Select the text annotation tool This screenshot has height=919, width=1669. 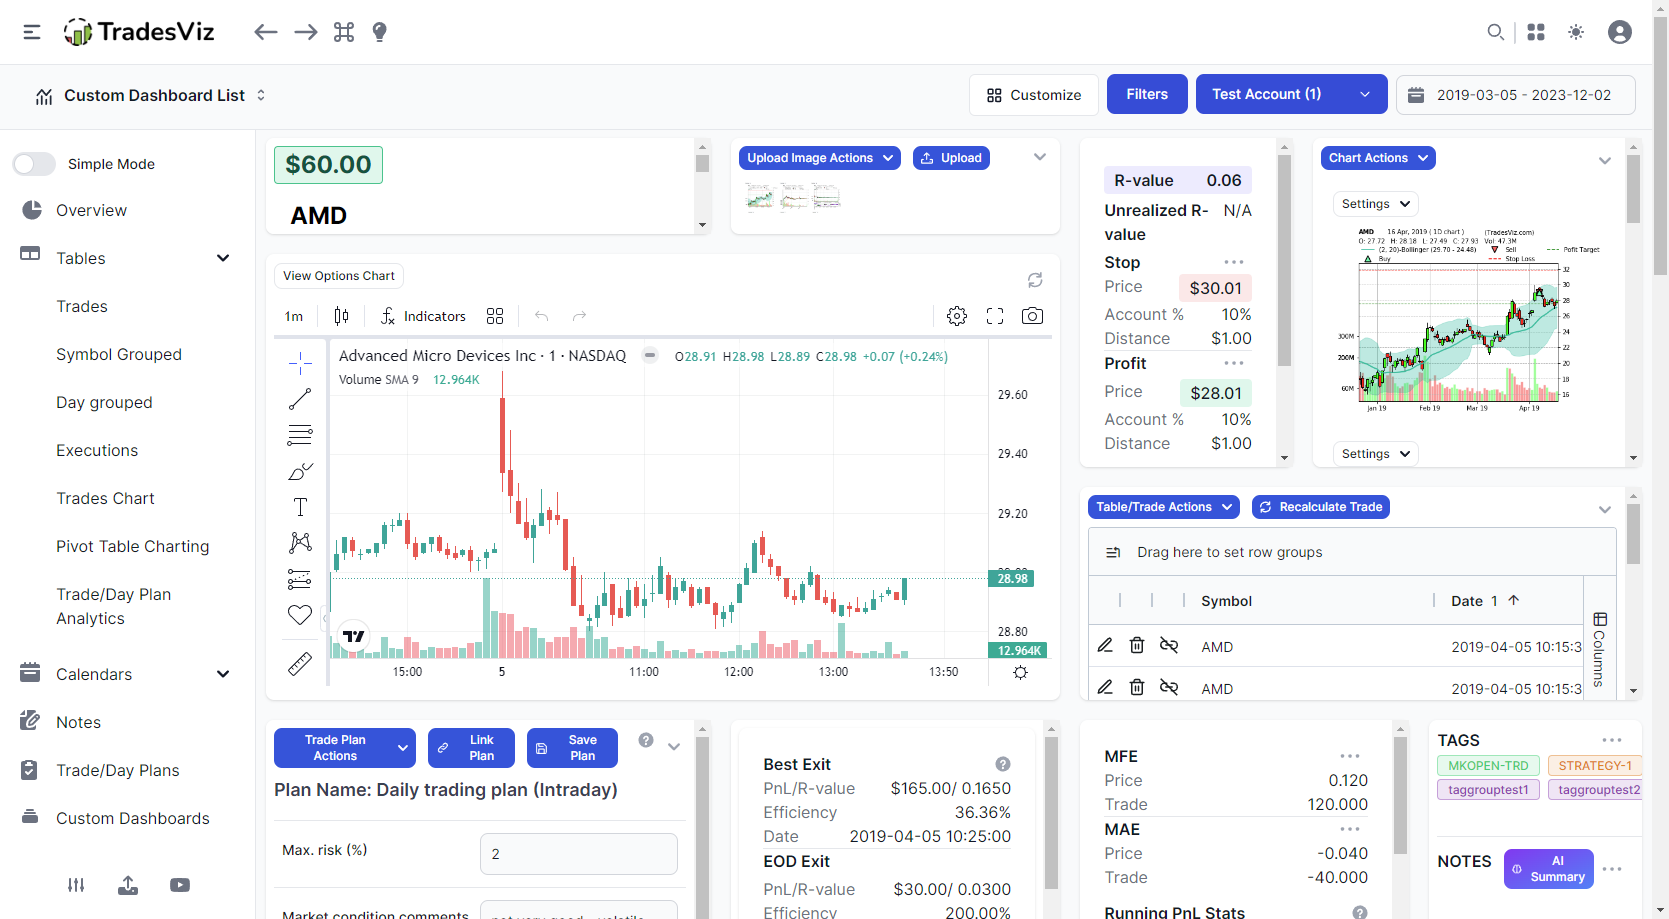pyautogui.click(x=300, y=507)
